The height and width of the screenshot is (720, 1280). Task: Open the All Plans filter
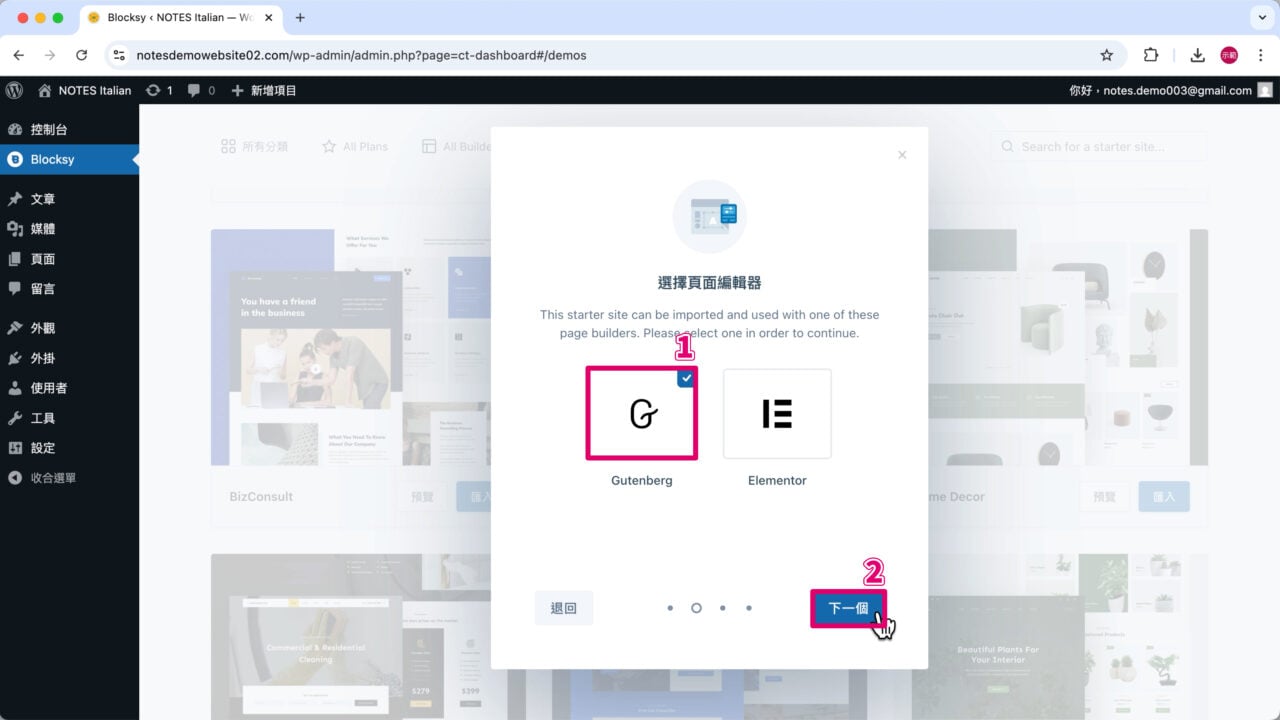click(355, 146)
